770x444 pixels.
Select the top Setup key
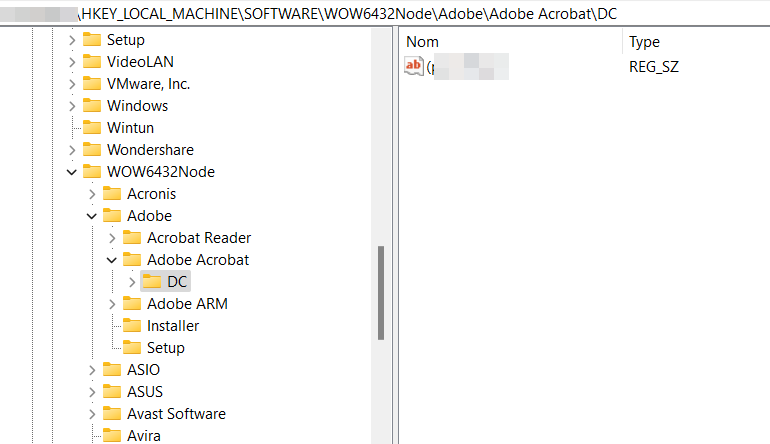[x=126, y=40]
